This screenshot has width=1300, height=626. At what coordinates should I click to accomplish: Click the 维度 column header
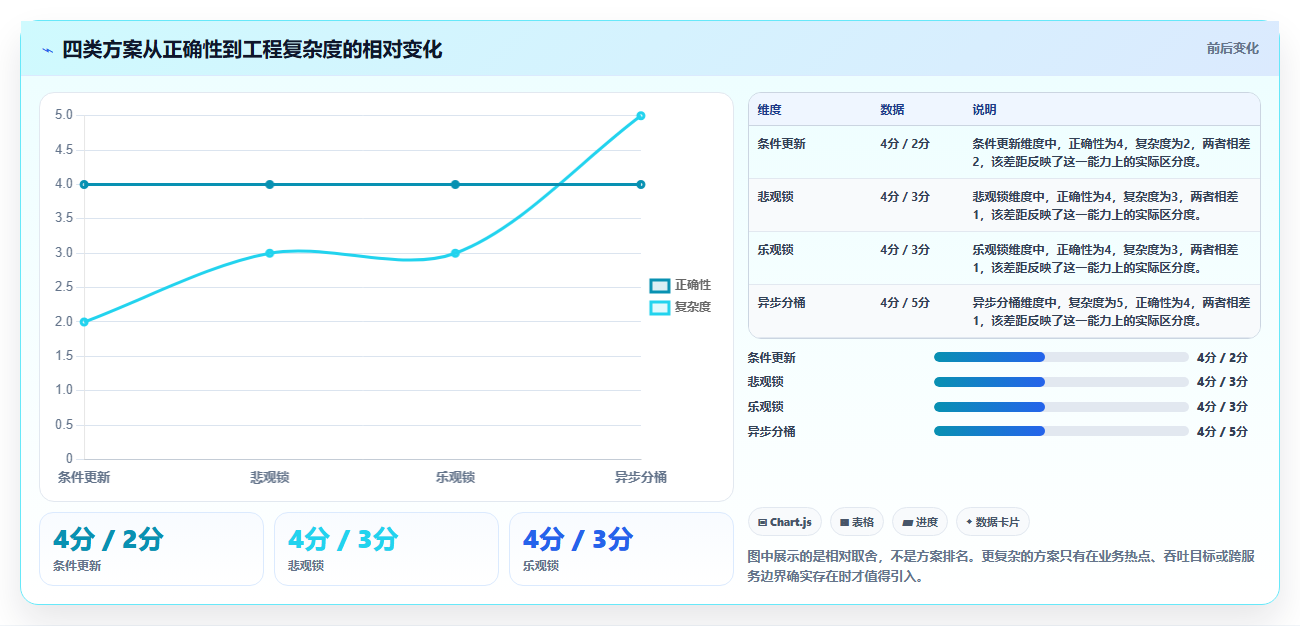pos(770,109)
